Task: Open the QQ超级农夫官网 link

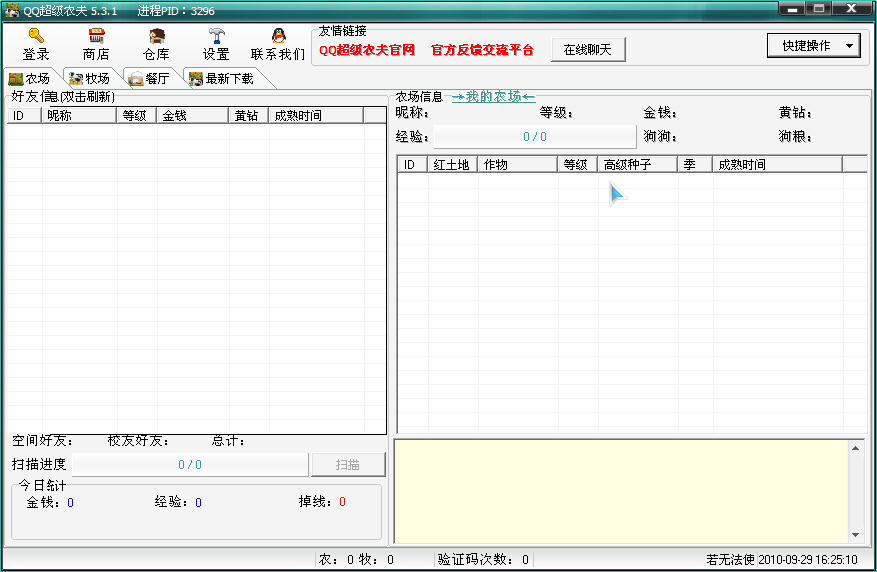Action: (367, 50)
